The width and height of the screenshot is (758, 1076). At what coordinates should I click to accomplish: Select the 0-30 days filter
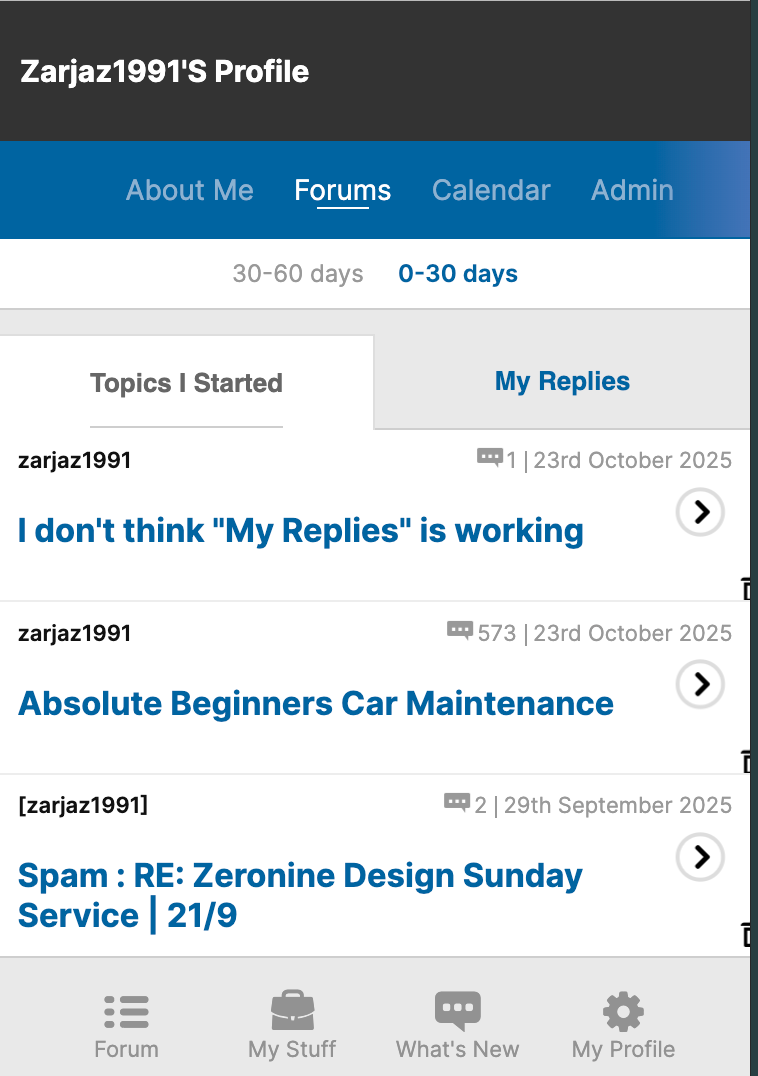pyautogui.click(x=458, y=274)
